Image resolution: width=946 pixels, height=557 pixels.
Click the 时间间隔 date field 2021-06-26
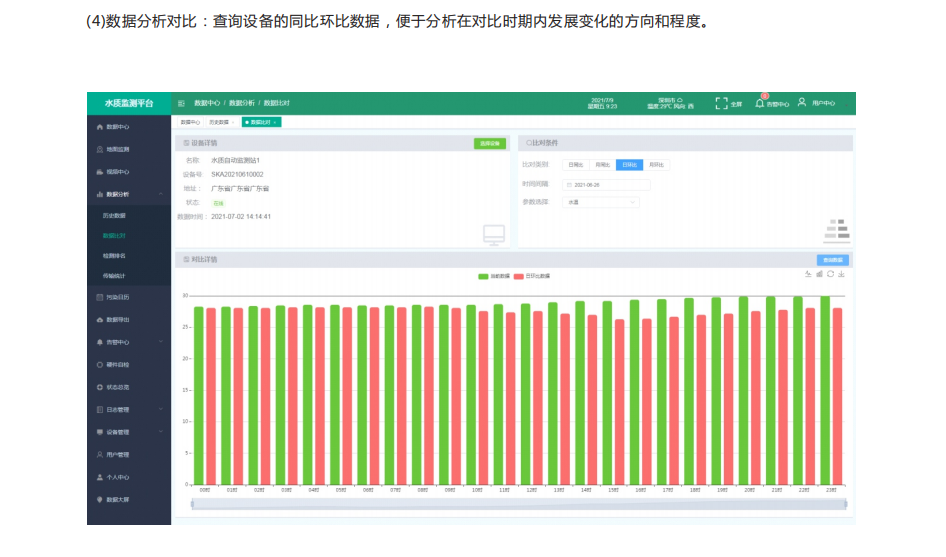[606, 185]
